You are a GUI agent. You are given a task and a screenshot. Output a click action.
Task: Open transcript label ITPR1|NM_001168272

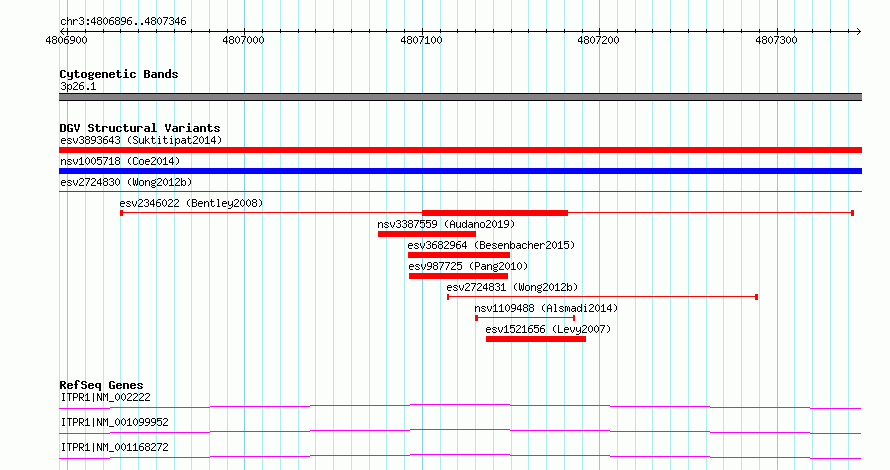click(x=114, y=447)
